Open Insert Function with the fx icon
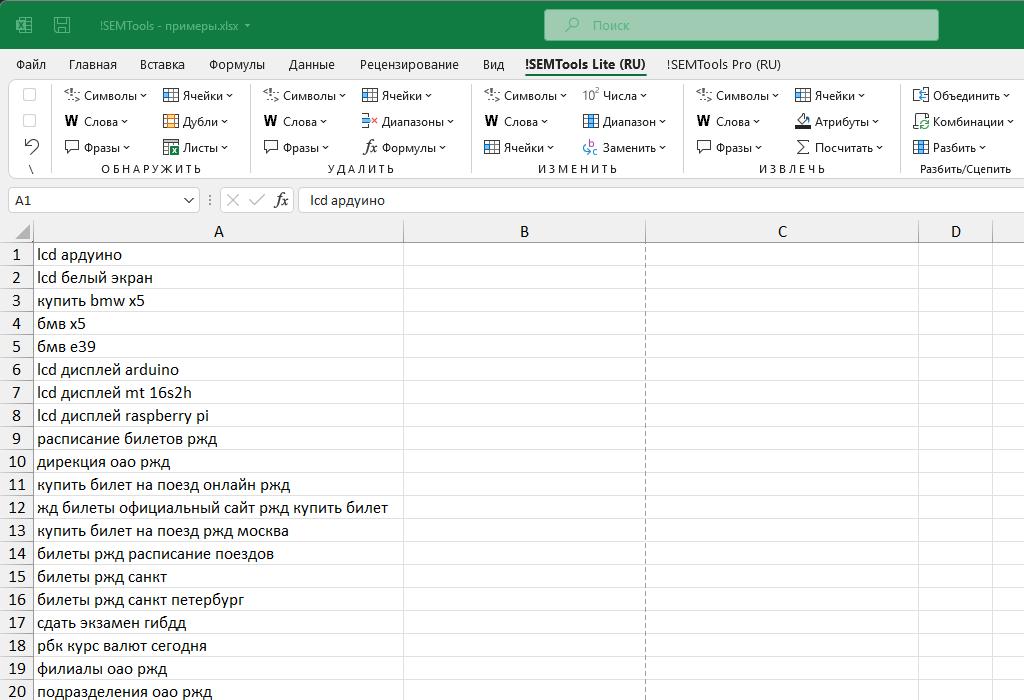The image size is (1024, 700). pos(281,200)
